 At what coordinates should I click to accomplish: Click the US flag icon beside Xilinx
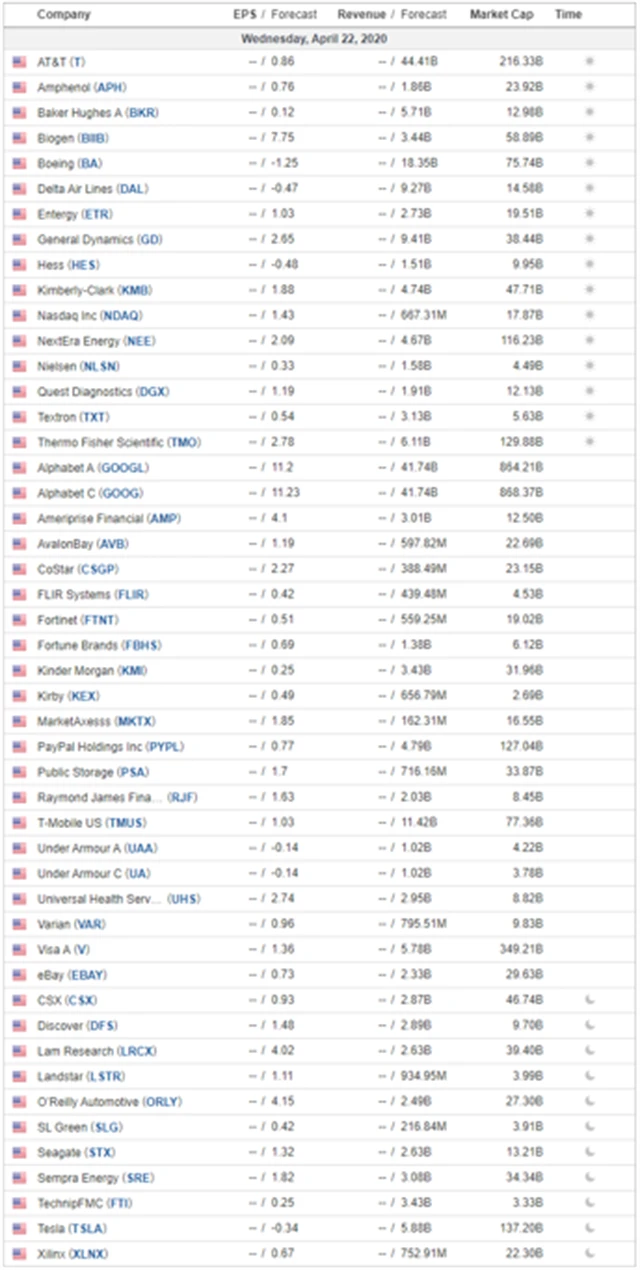point(19,1253)
